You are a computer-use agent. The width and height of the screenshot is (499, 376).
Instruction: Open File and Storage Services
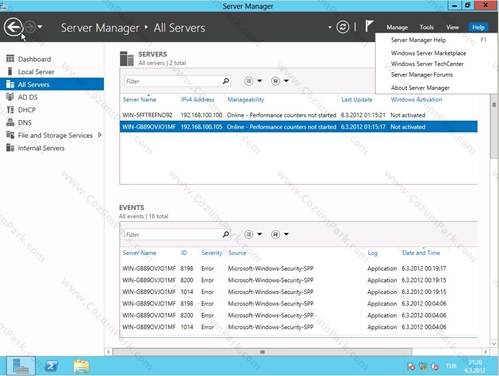pos(55,135)
